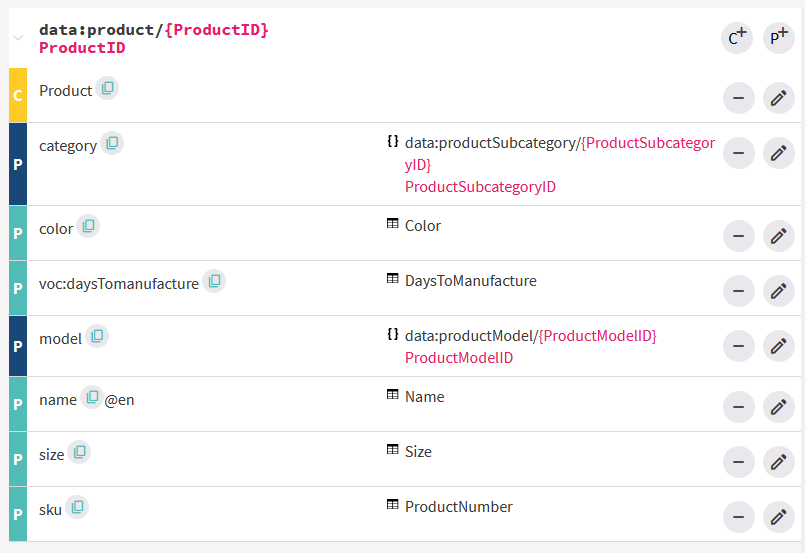
Task: Click the yellow C class badge
Action: (x=18, y=96)
